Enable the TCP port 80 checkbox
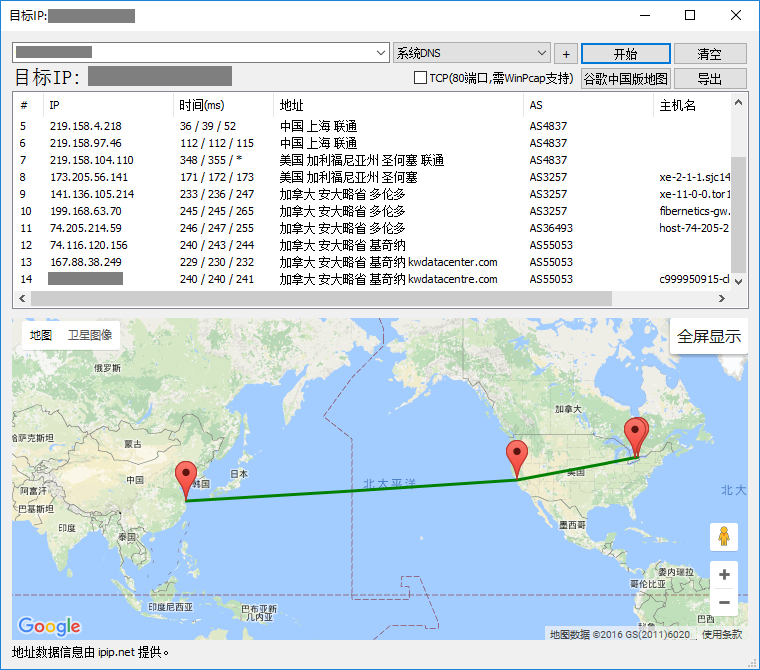The image size is (760, 670). tap(421, 78)
